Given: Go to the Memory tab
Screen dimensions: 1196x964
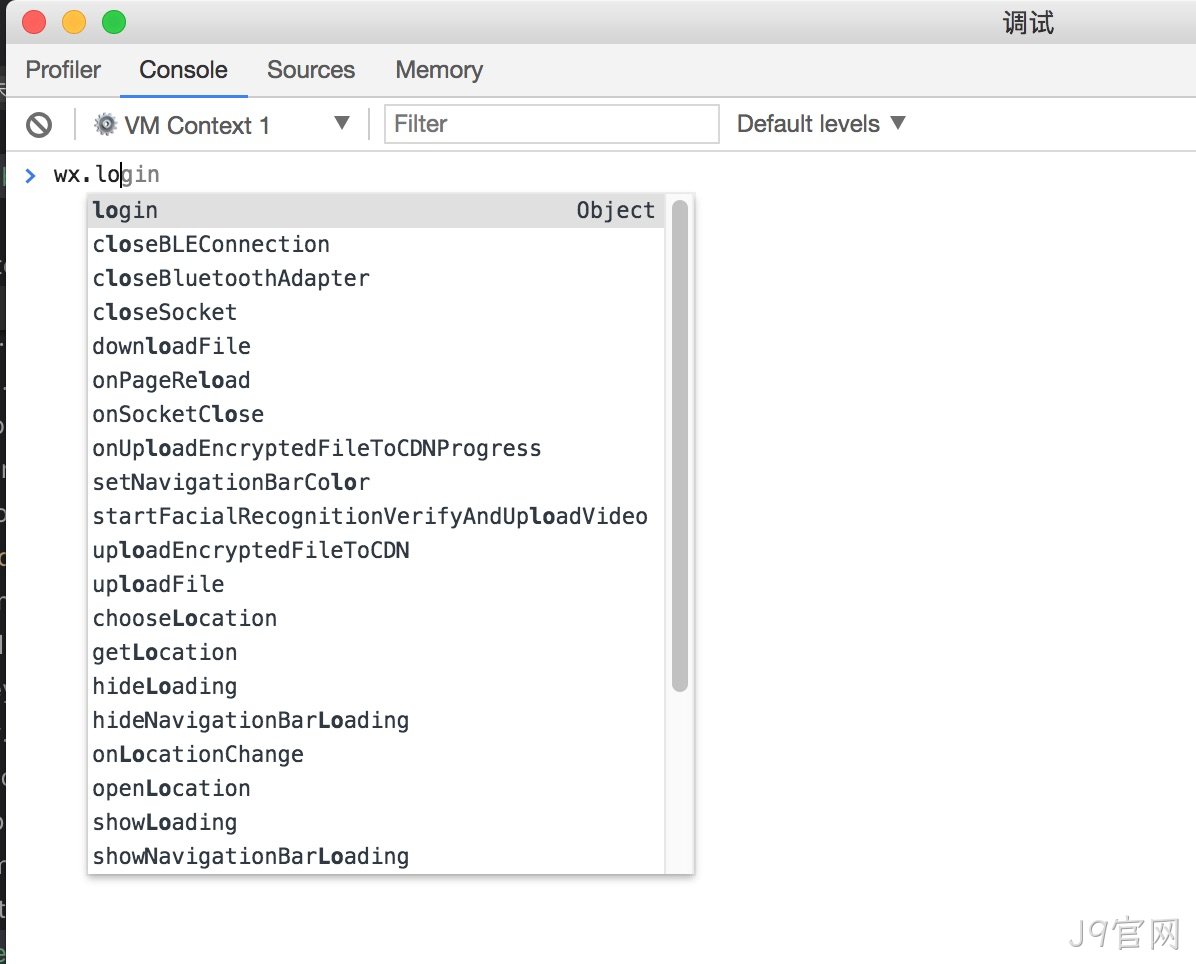Looking at the screenshot, I should [439, 69].
